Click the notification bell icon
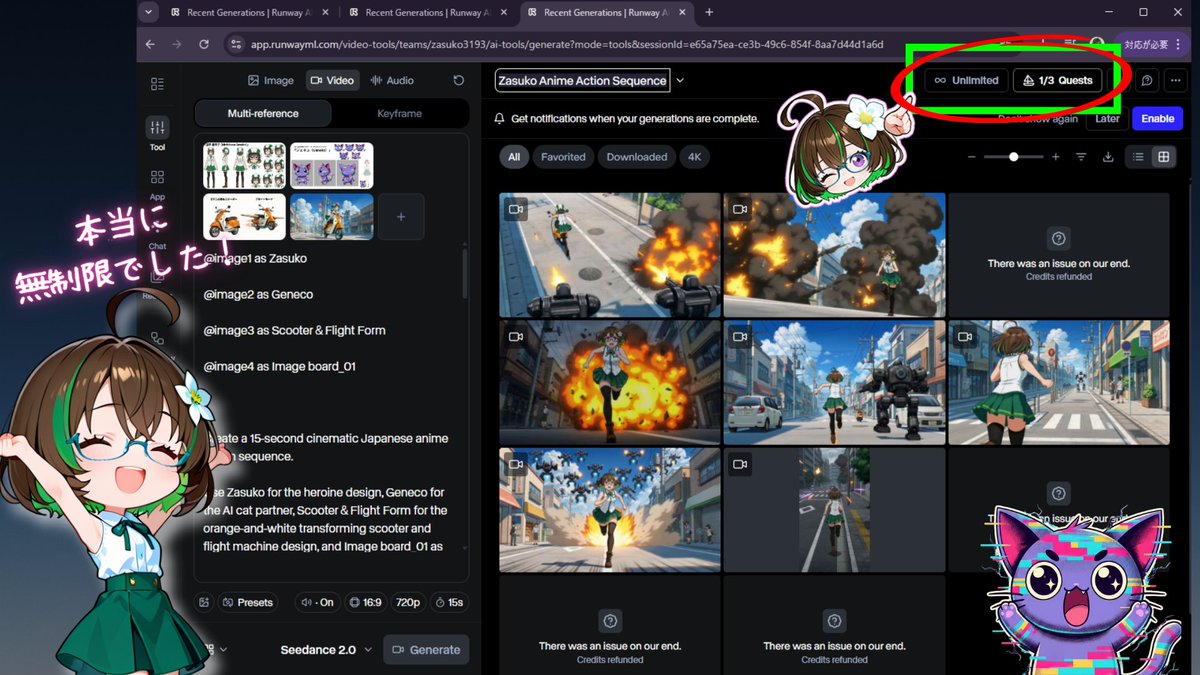 (500, 118)
